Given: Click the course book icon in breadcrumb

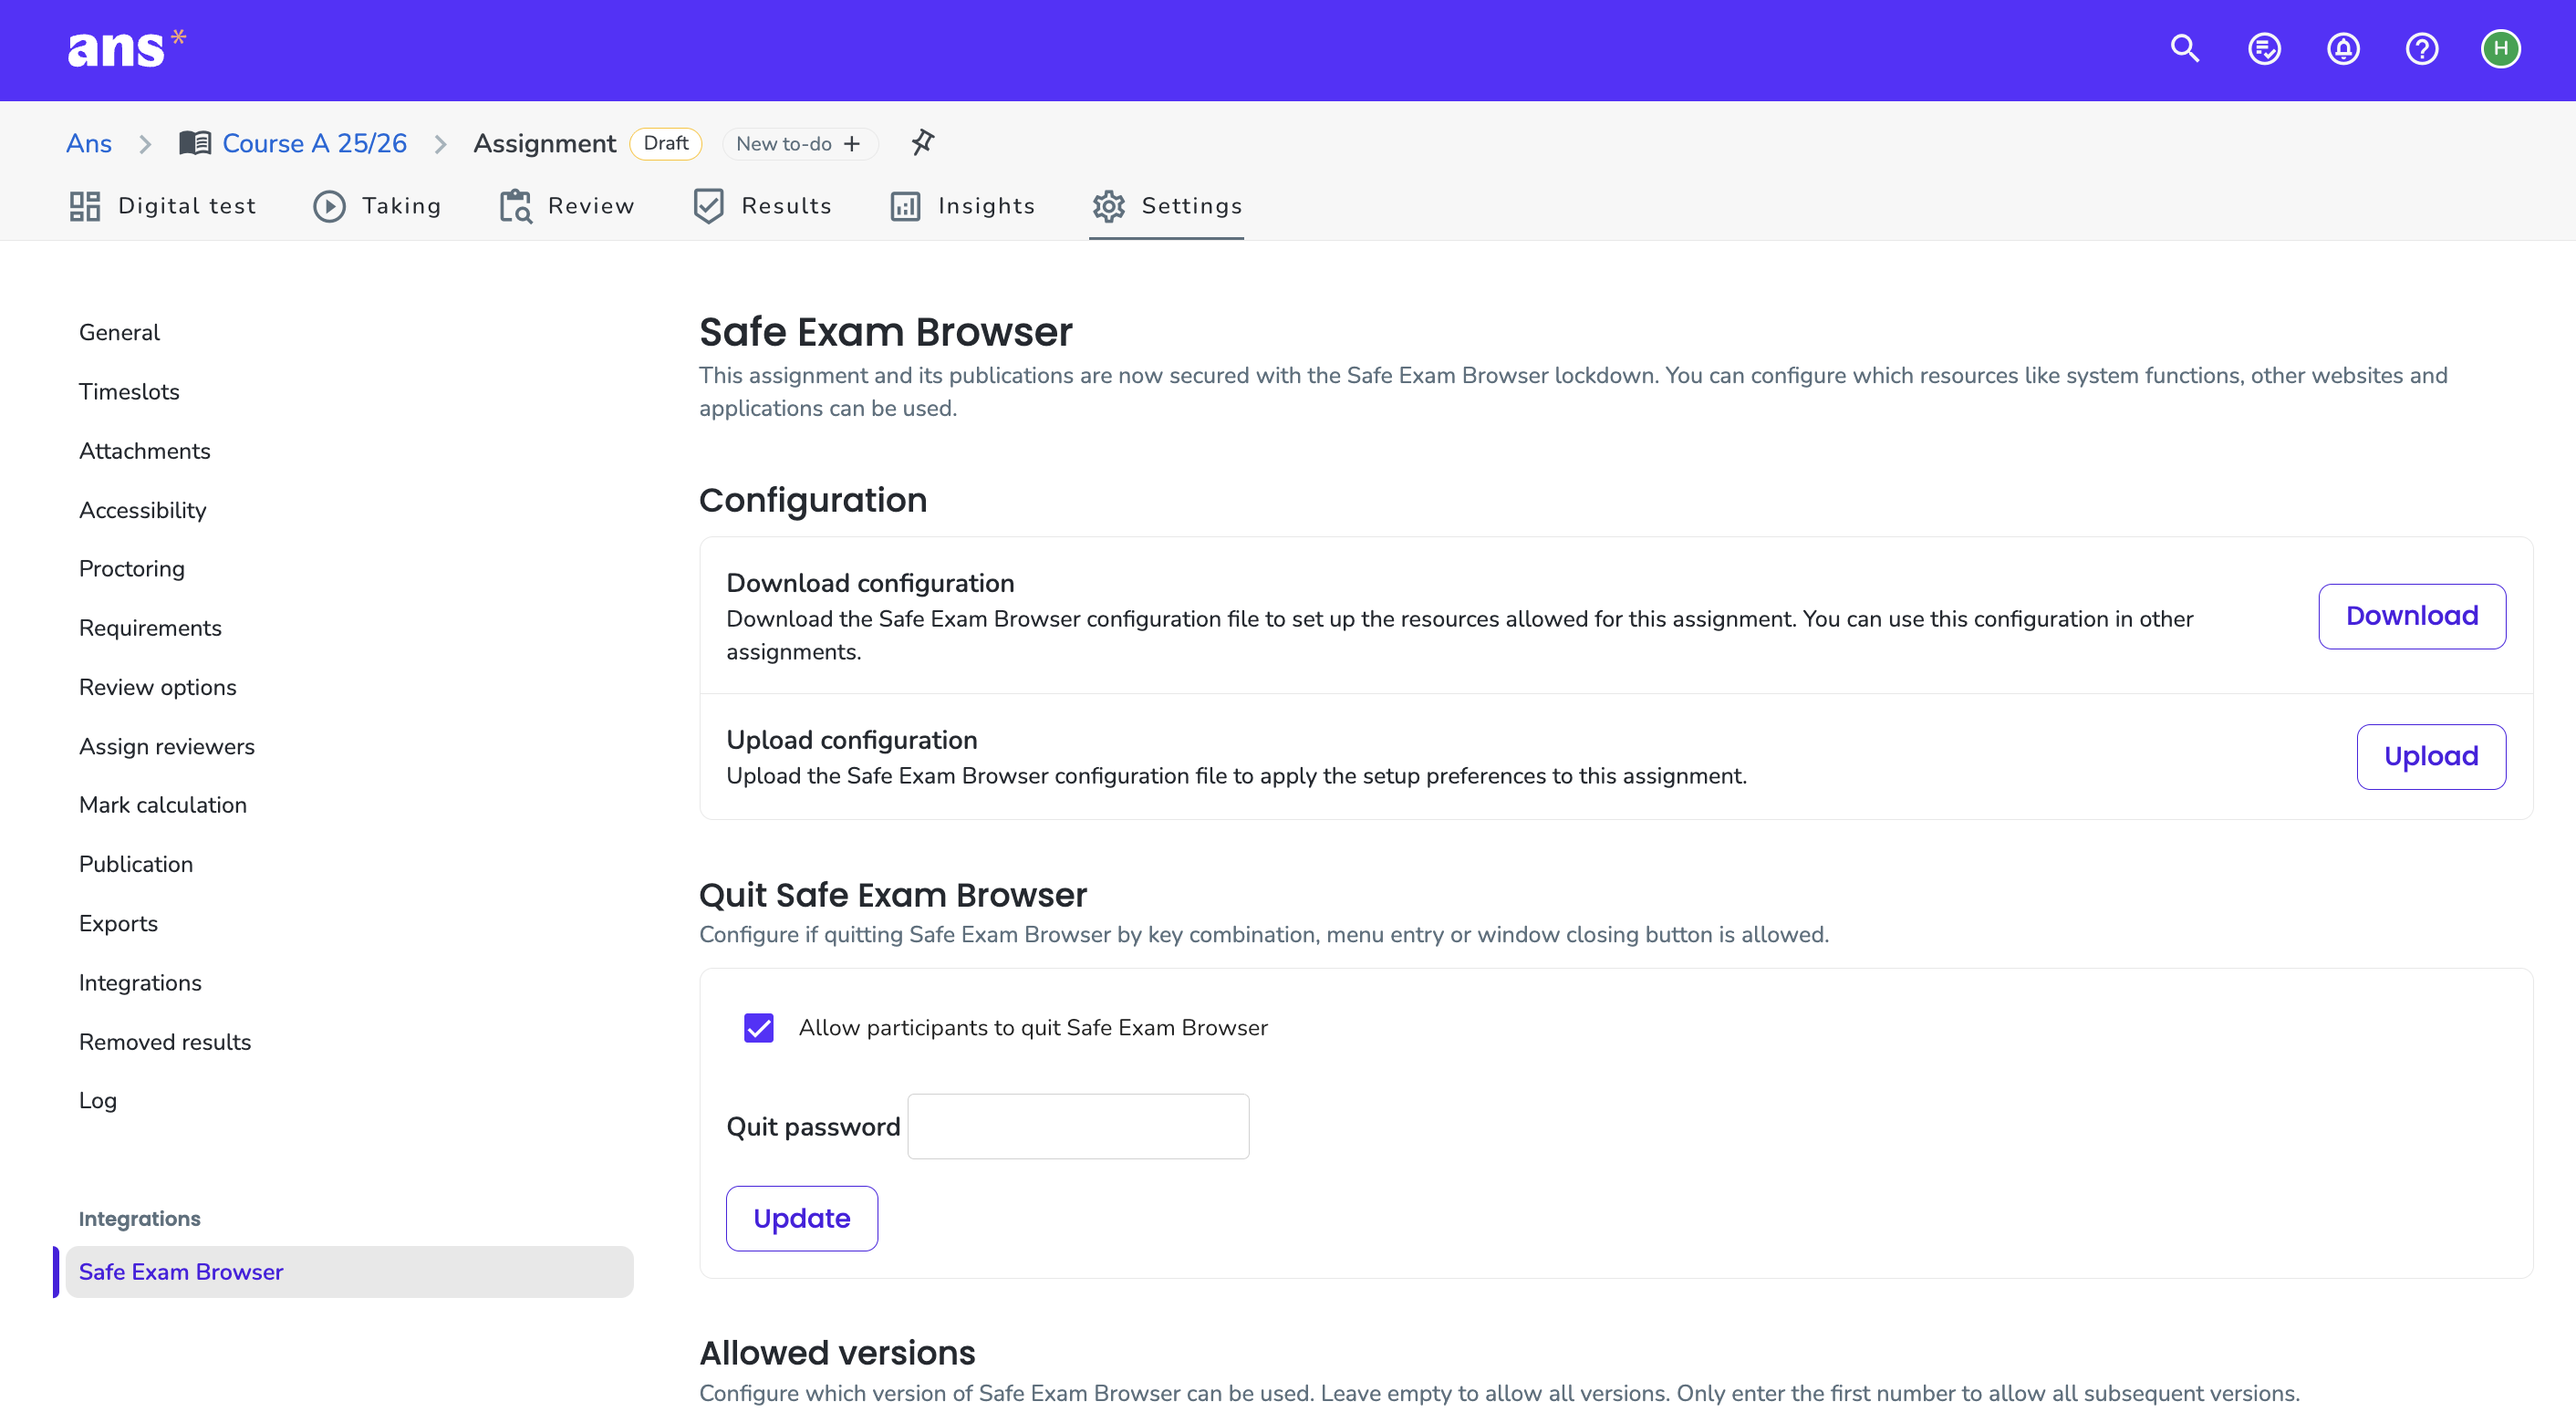Looking at the screenshot, I should click(x=194, y=143).
